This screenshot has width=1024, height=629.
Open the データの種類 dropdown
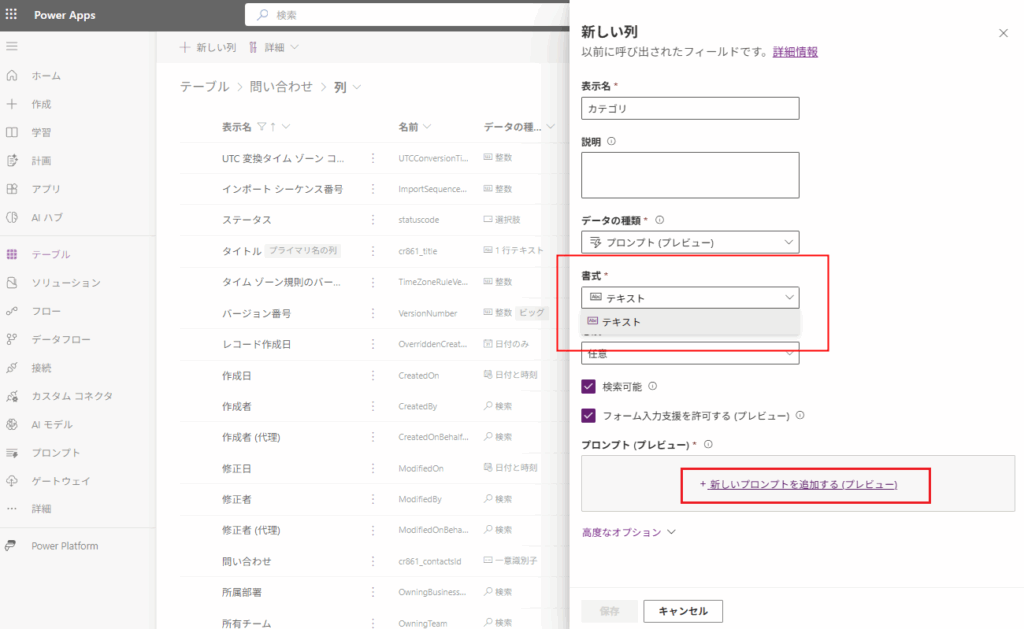[689, 242]
